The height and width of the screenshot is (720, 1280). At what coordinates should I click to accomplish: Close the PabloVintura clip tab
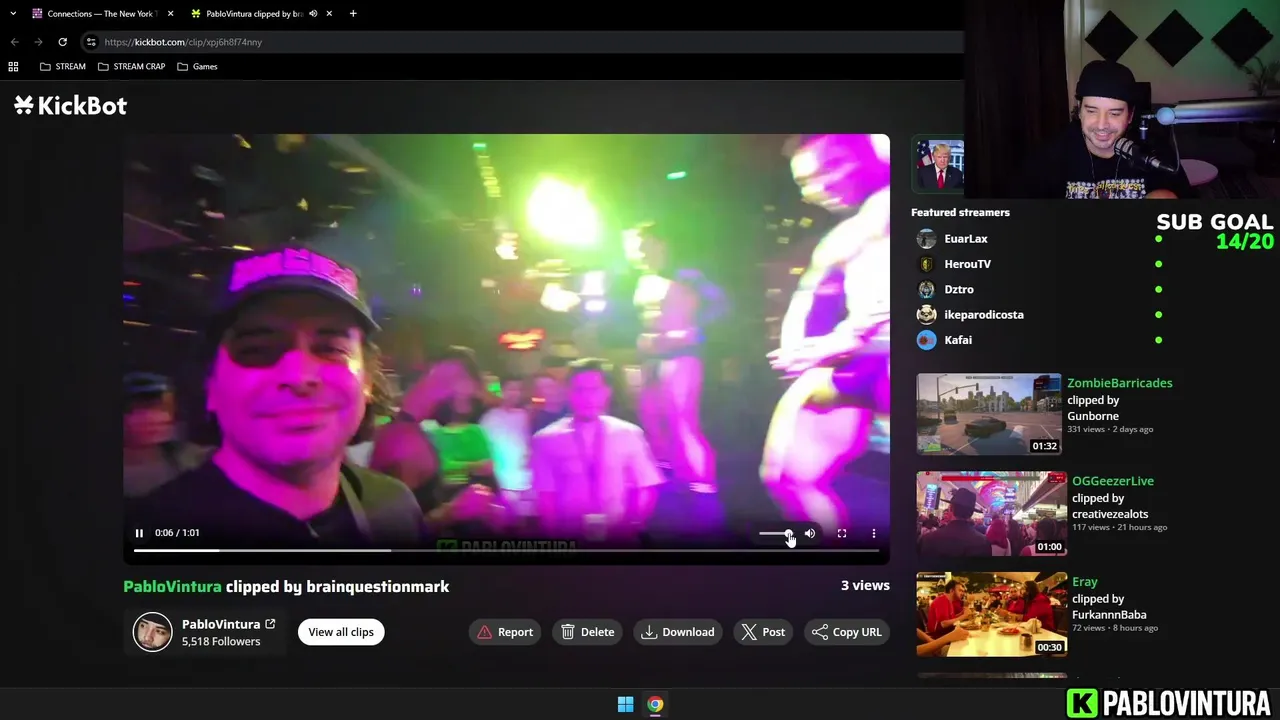pos(329,14)
